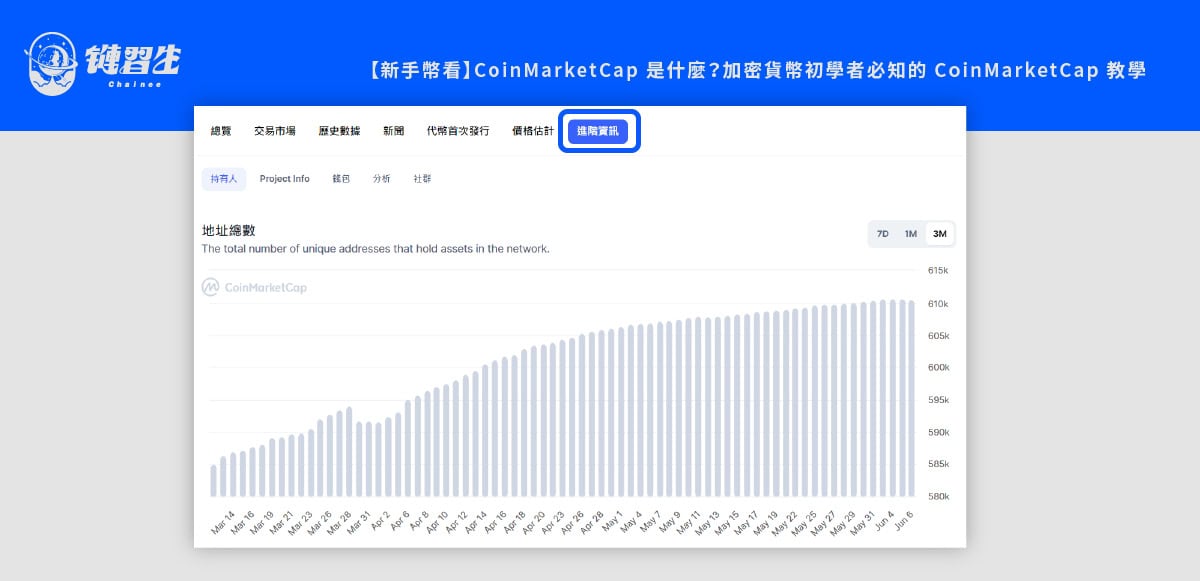View the 價格估計 tab

533,131
